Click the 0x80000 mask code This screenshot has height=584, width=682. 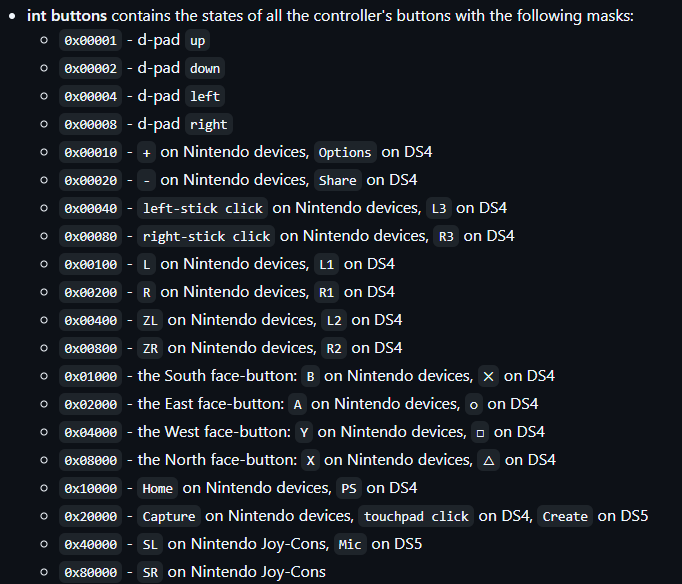click(x=91, y=572)
